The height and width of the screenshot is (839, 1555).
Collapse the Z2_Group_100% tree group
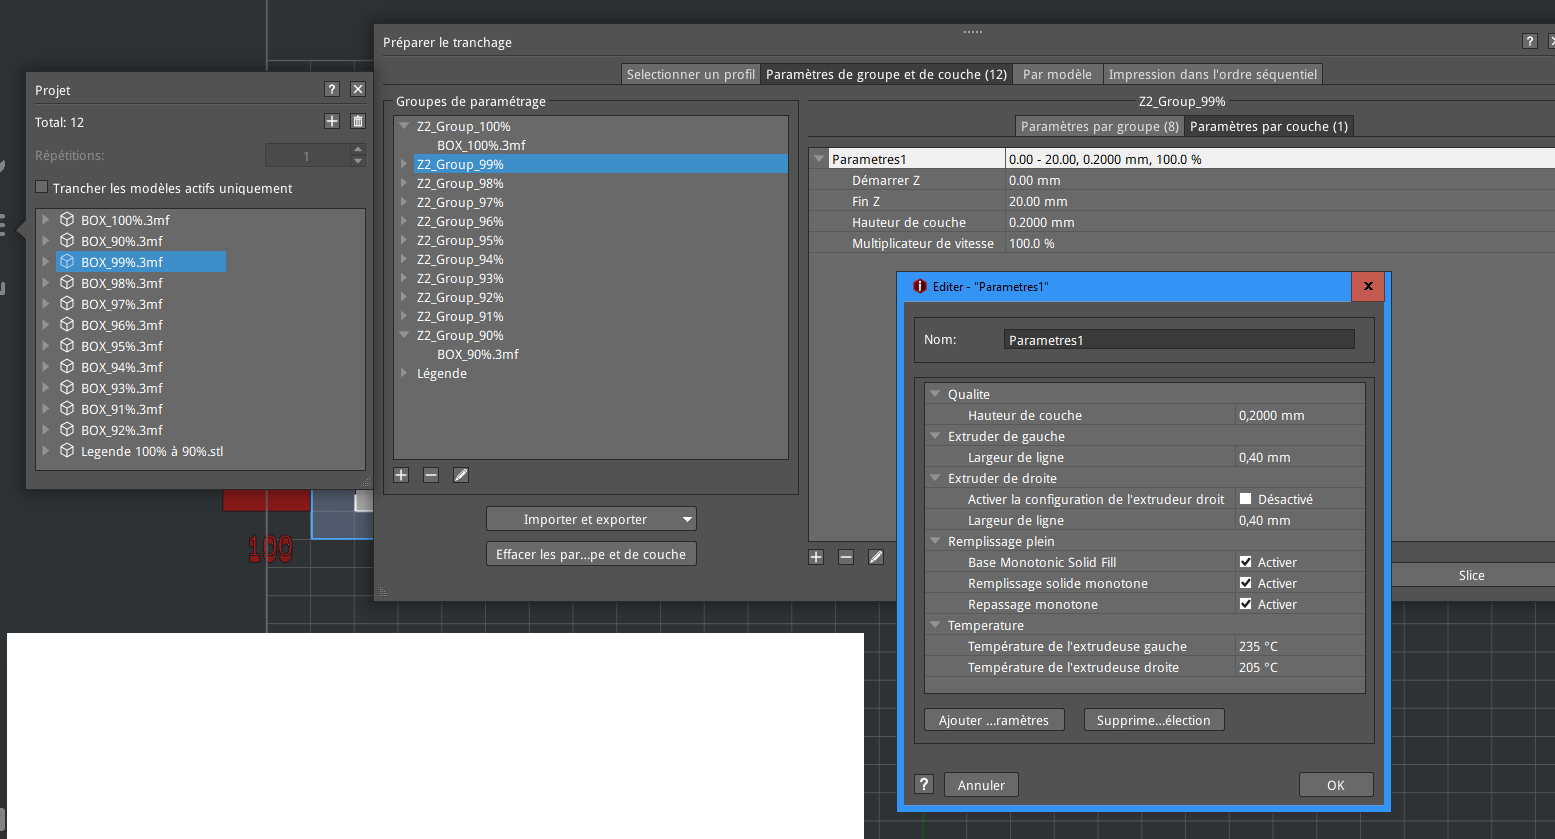[x=404, y=126]
